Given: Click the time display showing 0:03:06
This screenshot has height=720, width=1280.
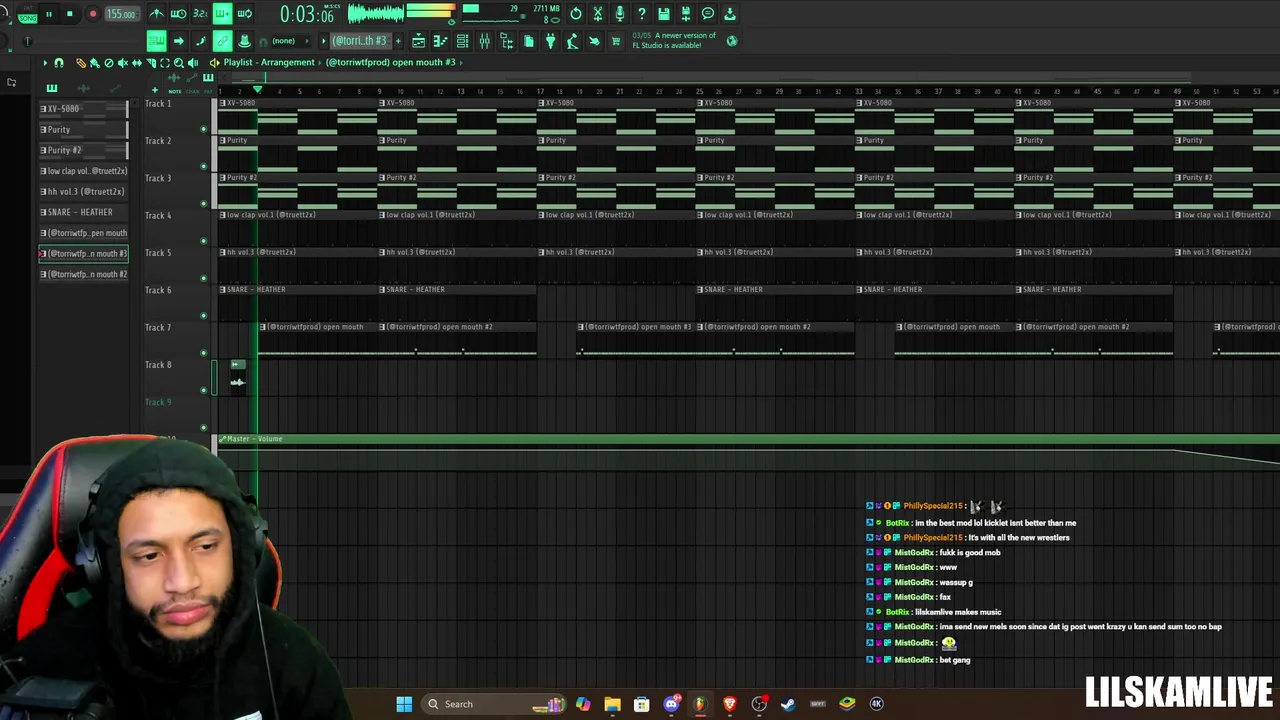Looking at the screenshot, I should pyautogui.click(x=307, y=14).
